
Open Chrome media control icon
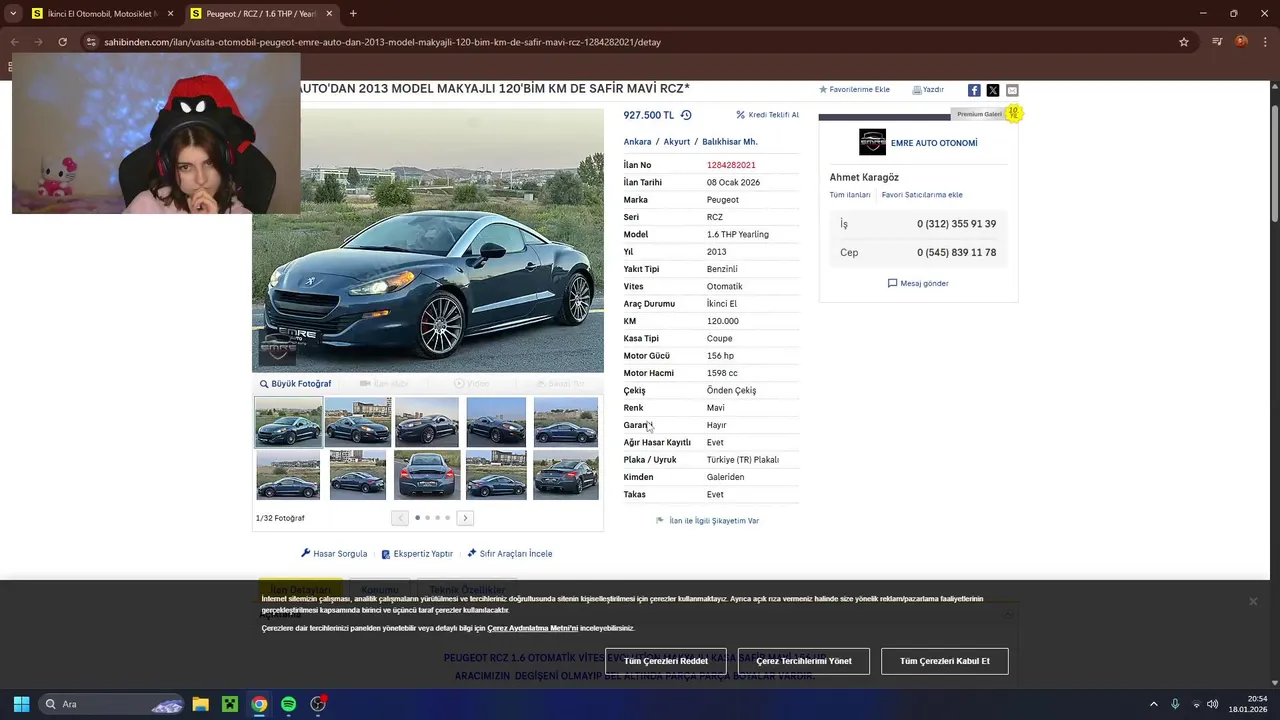coord(1217,42)
